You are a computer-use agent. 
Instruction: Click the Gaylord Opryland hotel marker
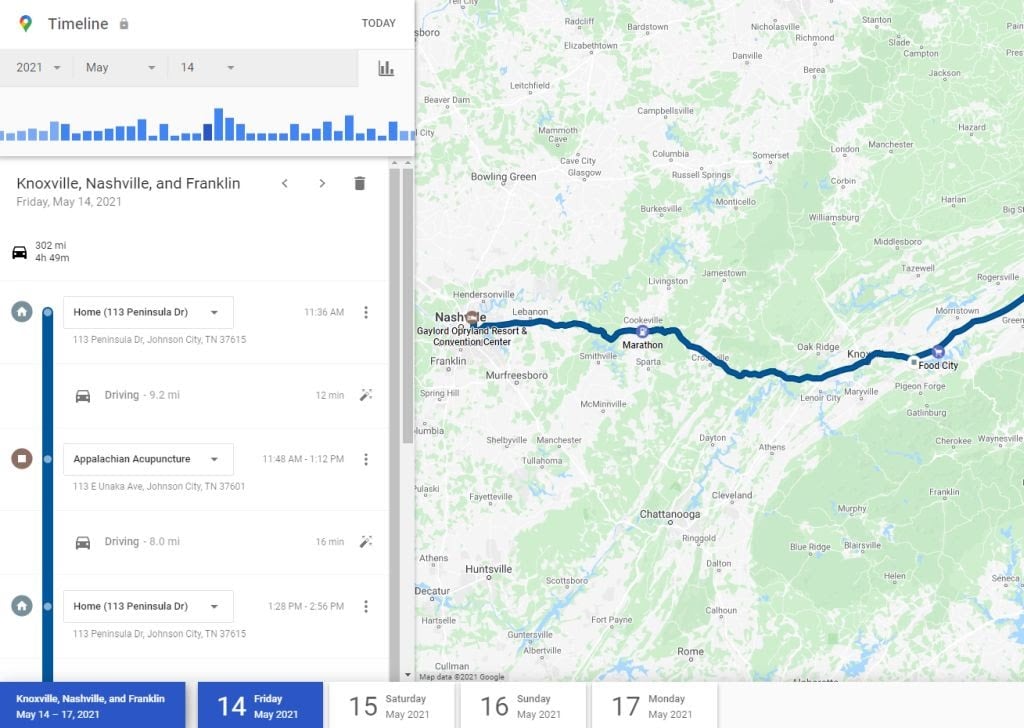472,319
